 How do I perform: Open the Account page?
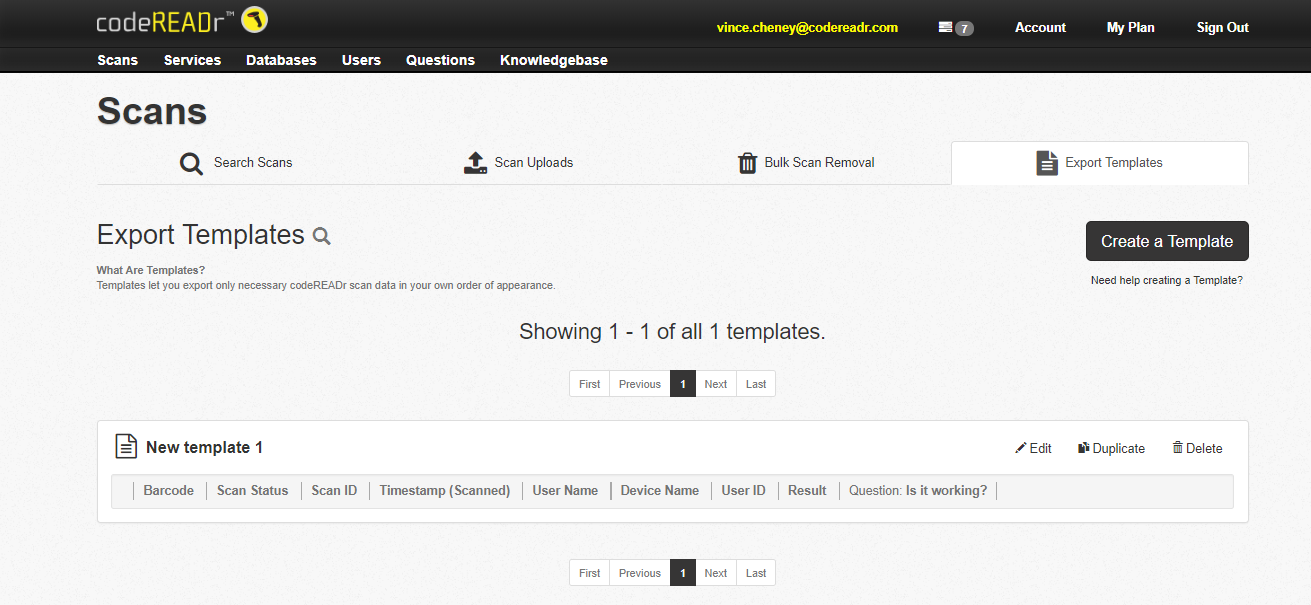pos(1040,28)
